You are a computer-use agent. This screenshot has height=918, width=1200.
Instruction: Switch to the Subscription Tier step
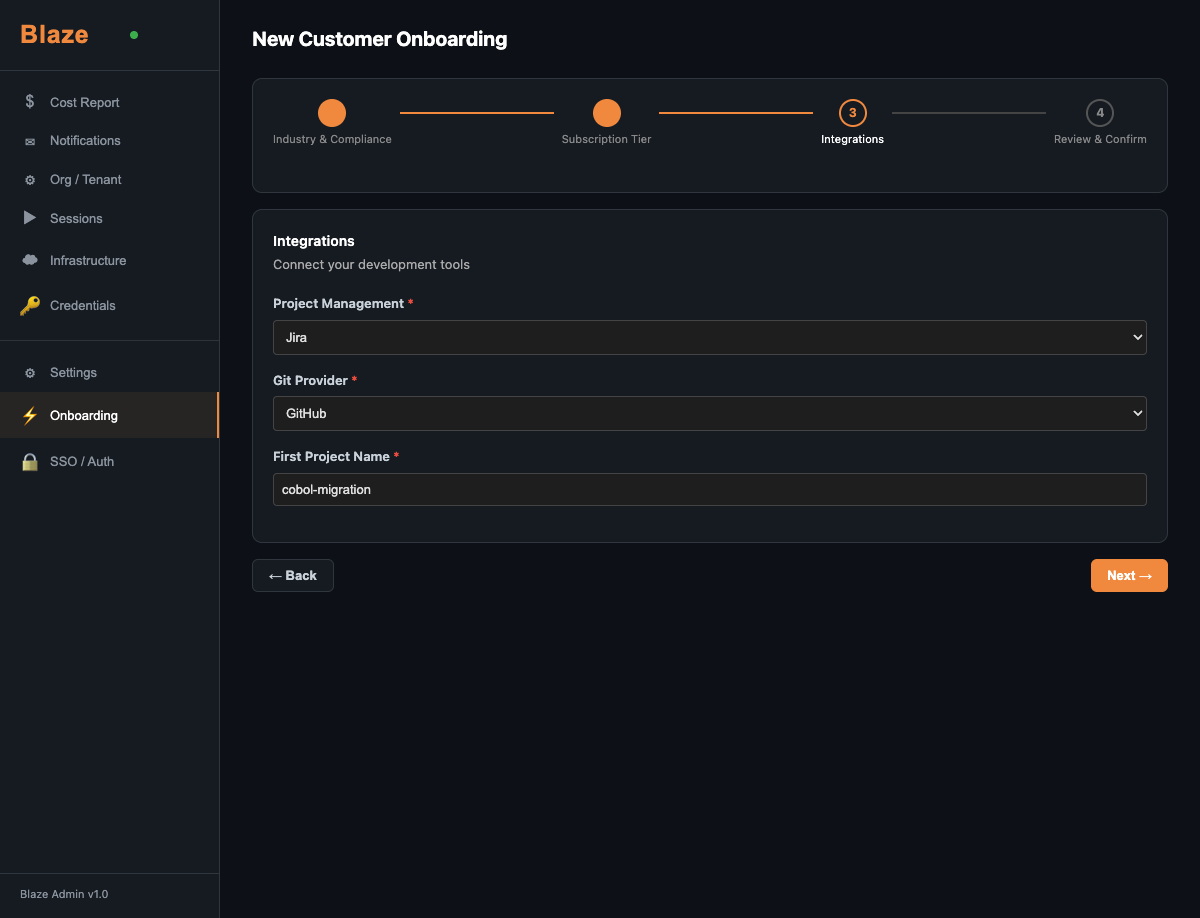click(606, 115)
